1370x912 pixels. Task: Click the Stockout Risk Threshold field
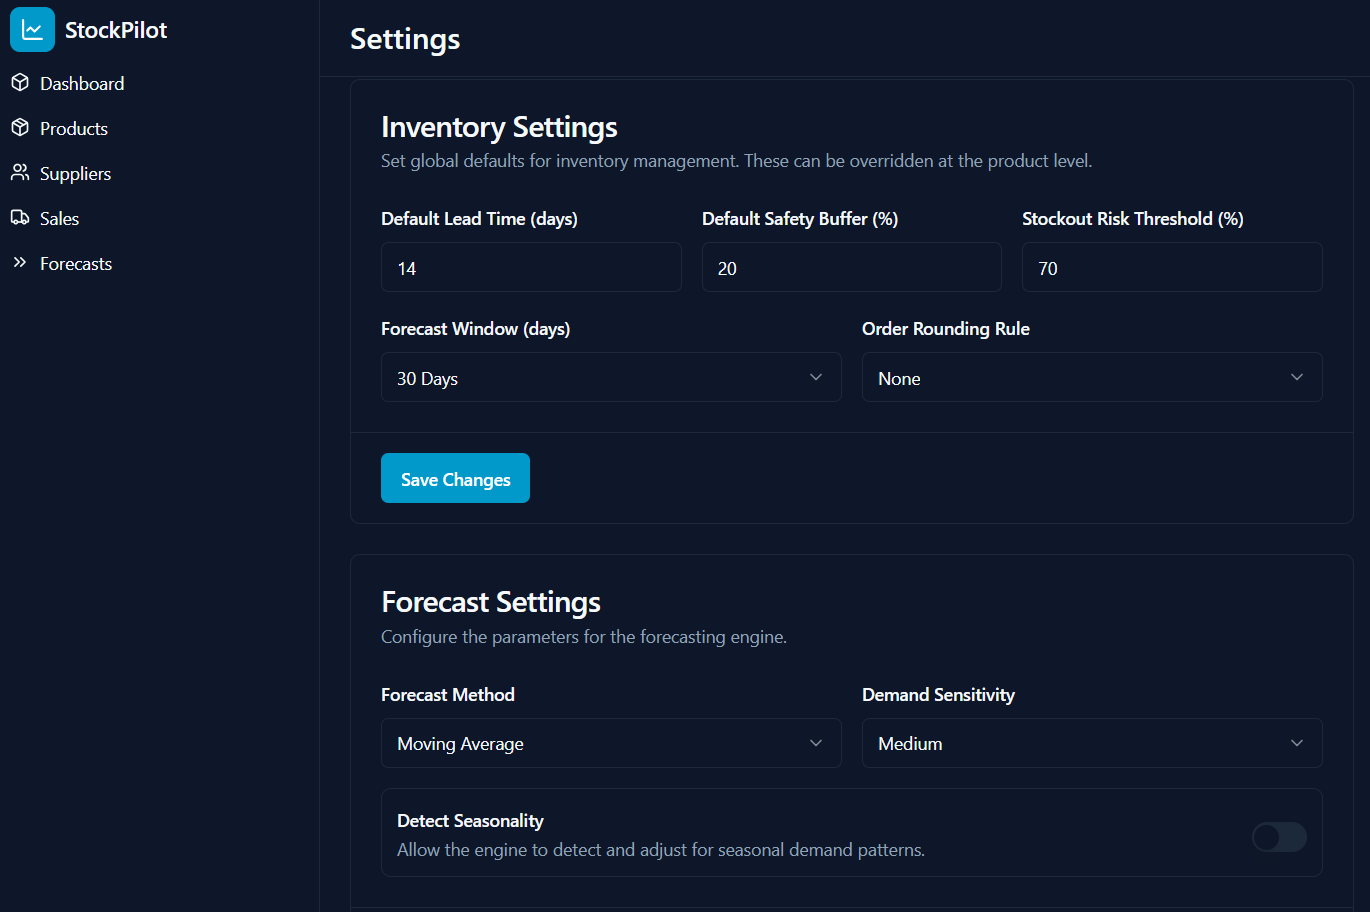[1172, 267]
